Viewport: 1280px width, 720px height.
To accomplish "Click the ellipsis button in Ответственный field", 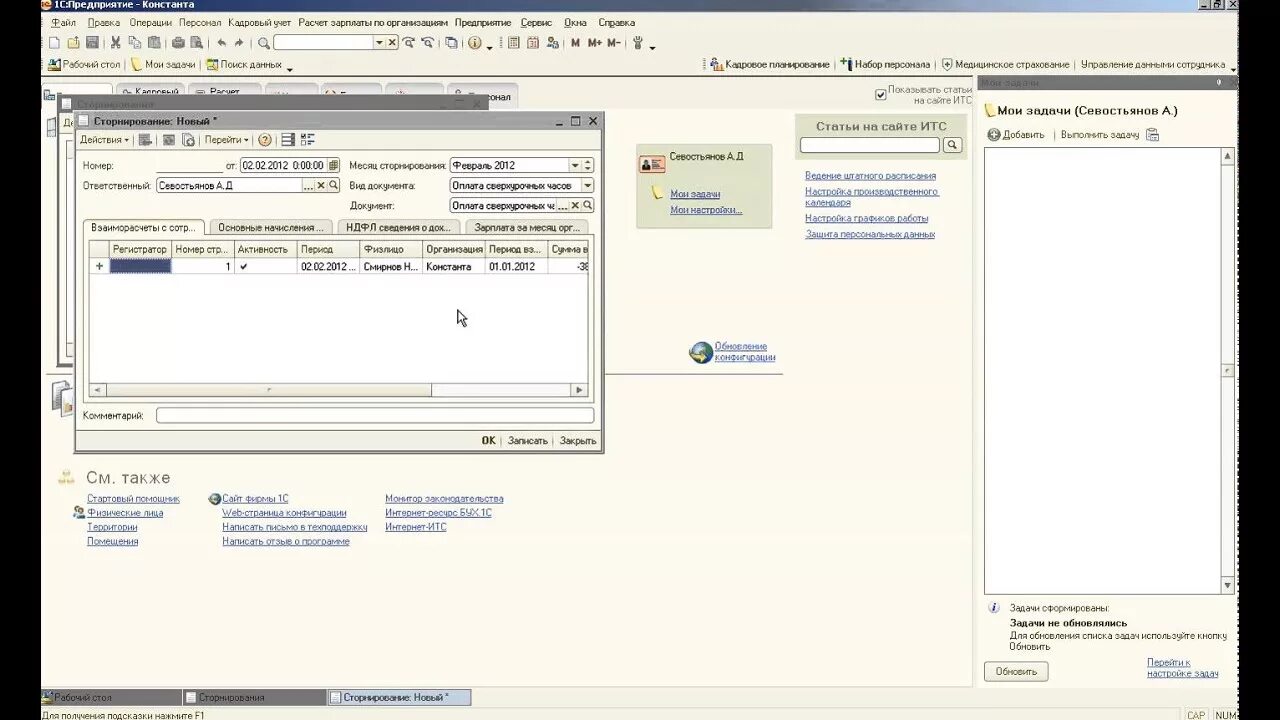I will pyautogui.click(x=309, y=186).
